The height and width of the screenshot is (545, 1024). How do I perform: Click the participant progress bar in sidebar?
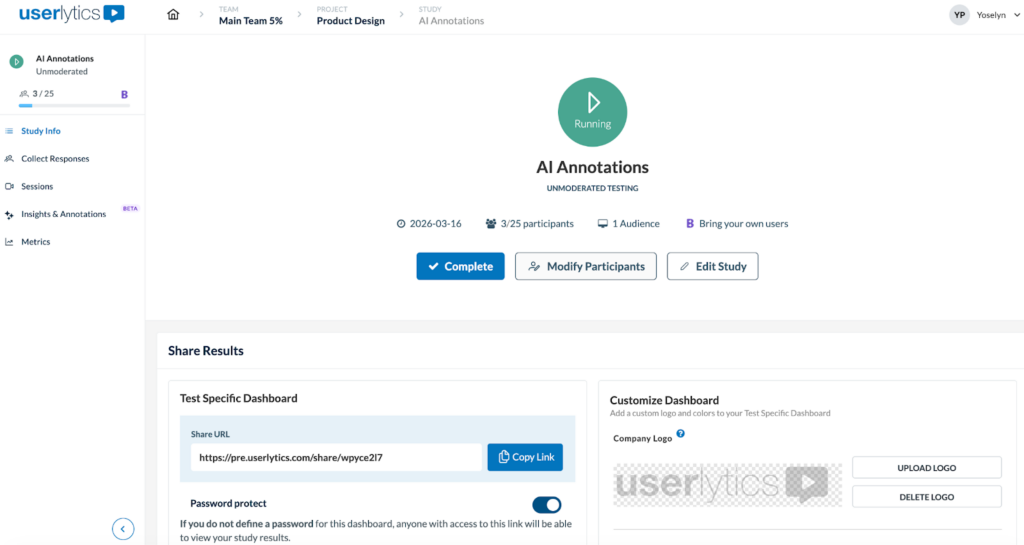[x=74, y=106]
